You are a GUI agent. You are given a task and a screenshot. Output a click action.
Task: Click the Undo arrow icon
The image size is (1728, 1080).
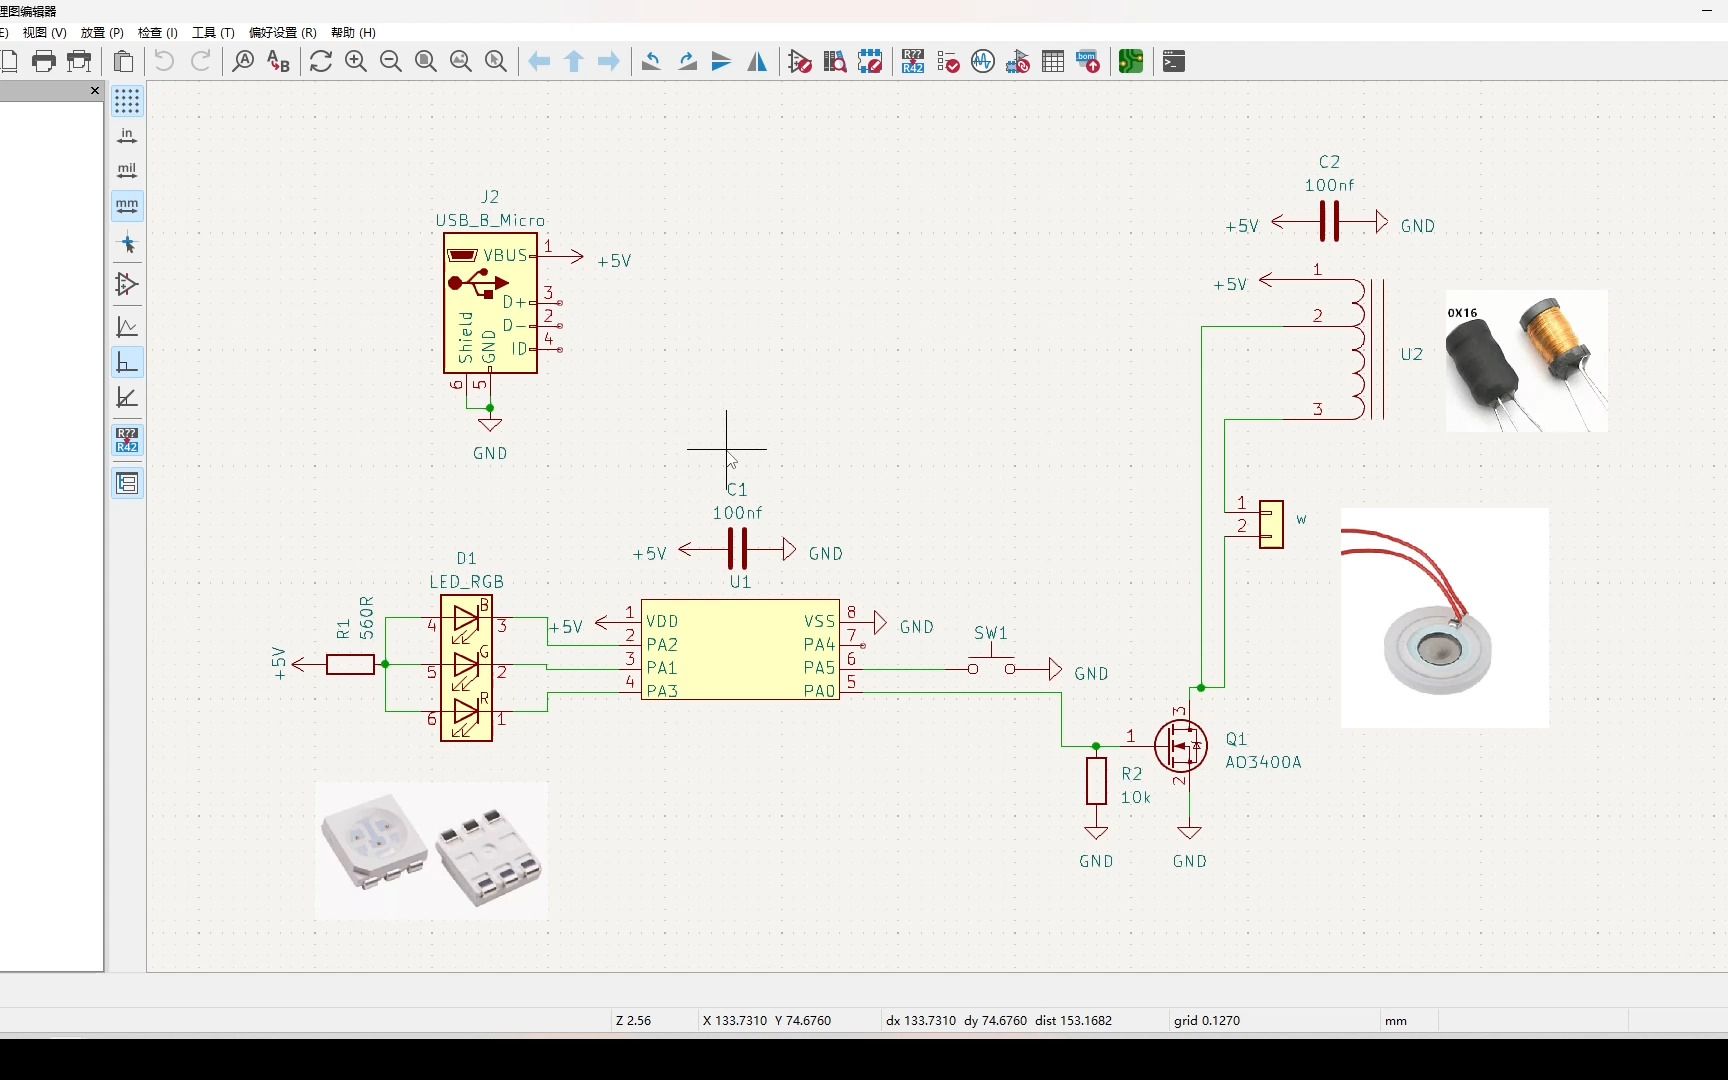pos(164,62)
